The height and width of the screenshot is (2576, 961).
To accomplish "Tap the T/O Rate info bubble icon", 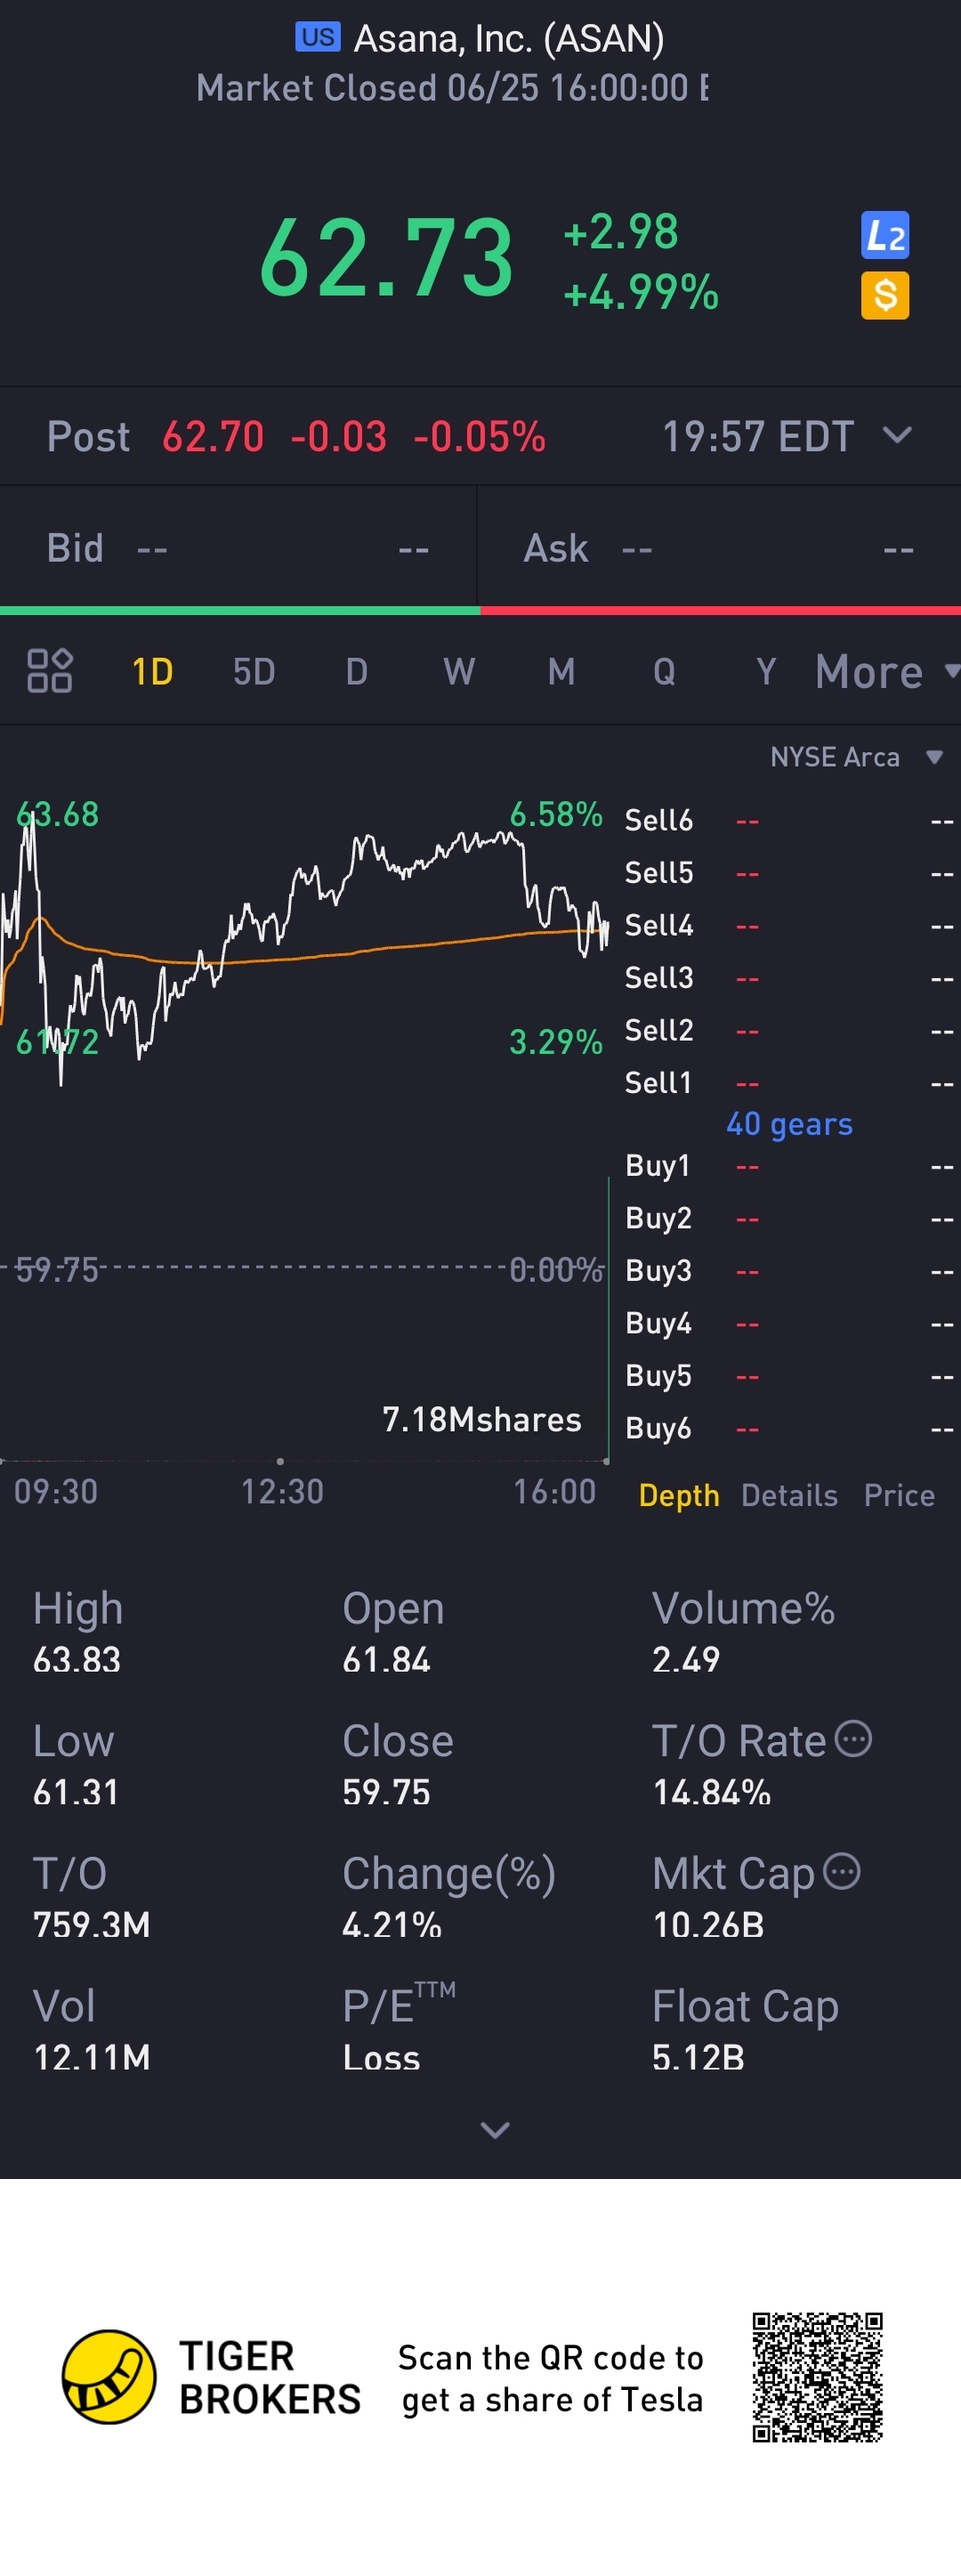I will tap(853, 1739).
